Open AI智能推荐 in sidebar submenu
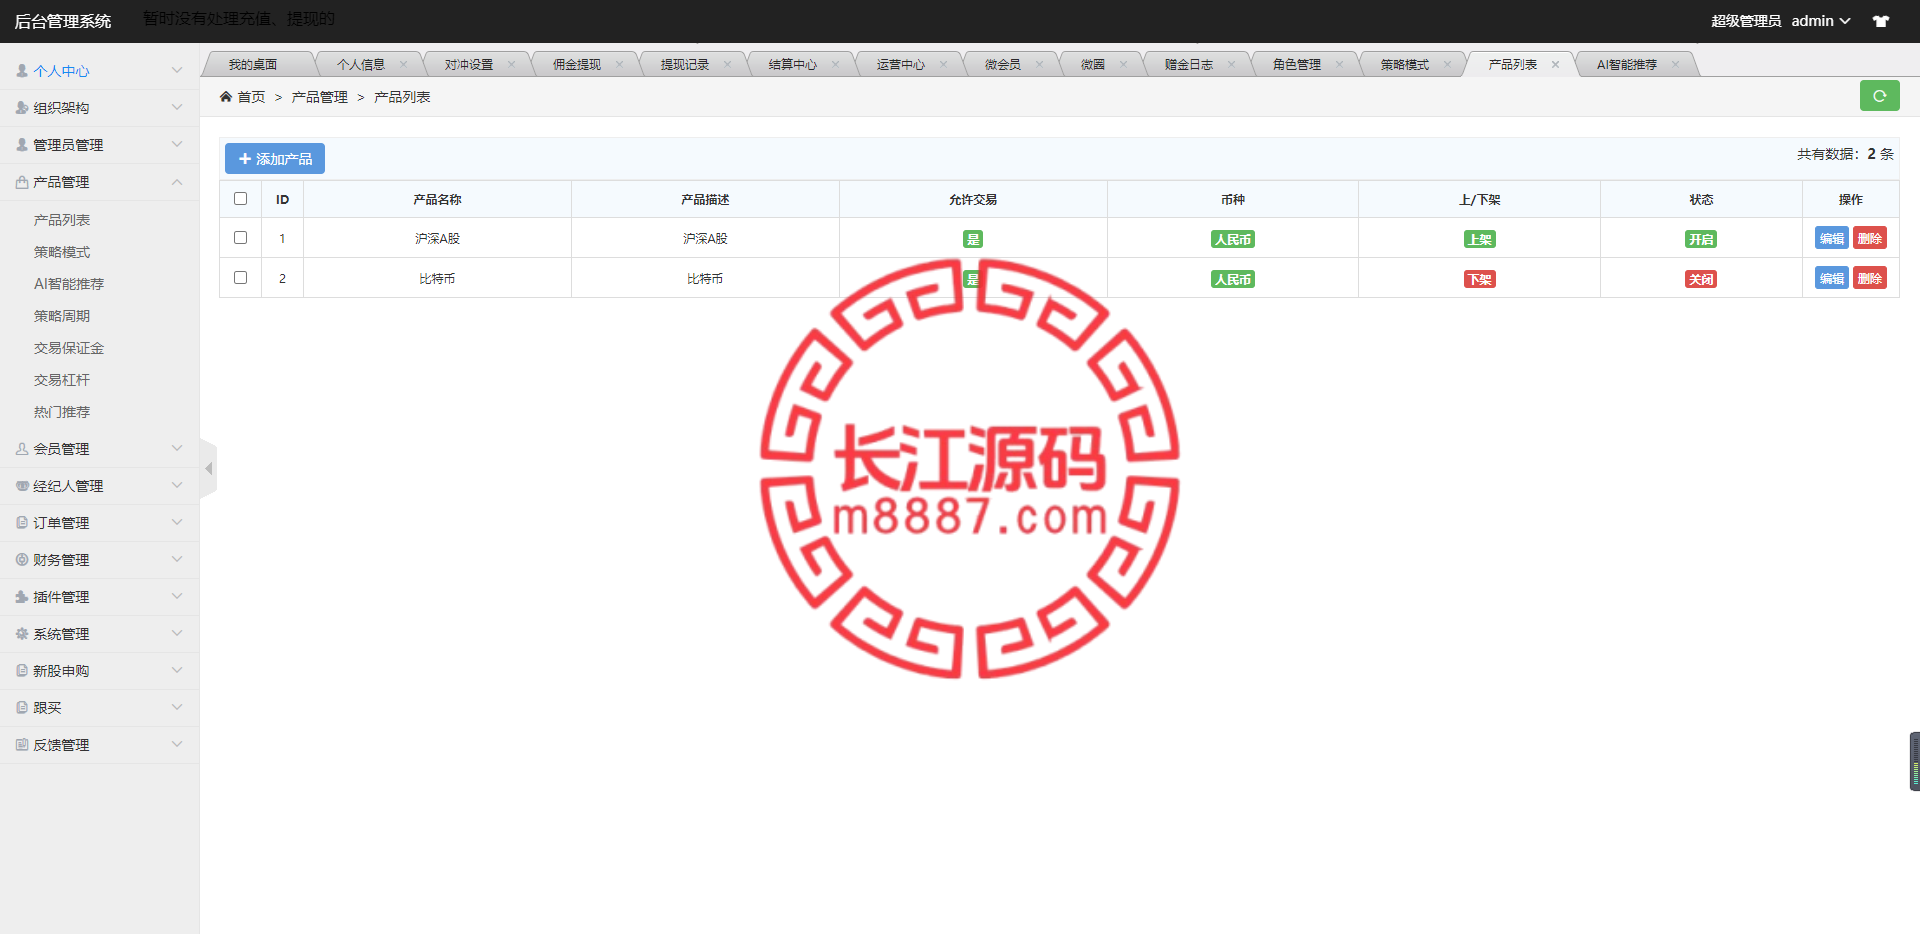 coord(69,284)
